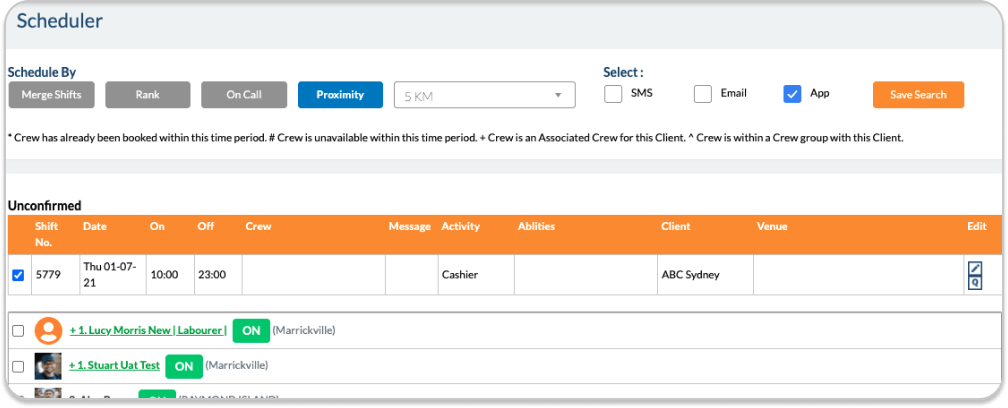This screenshot has width=1008, height=408.
Task: Toggle the ON badge next to Lucy Morris
Action: (x=251, y=330)
